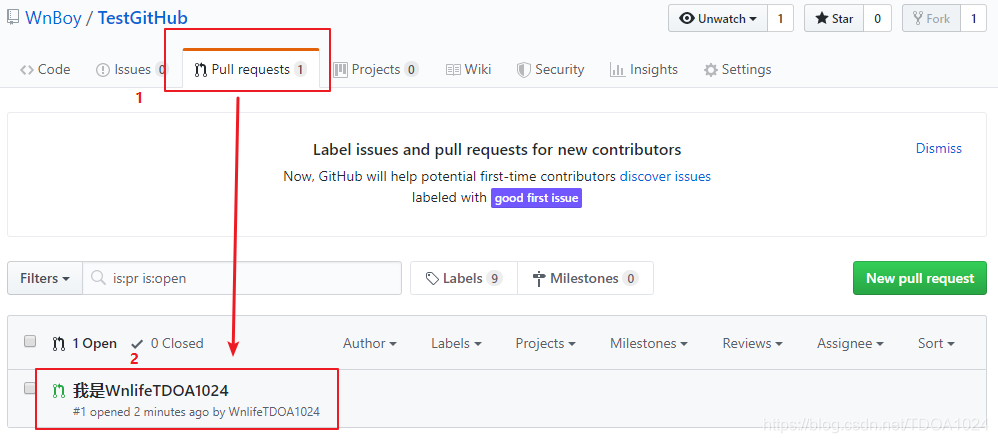Open the 我是WnlifeTDOA1024 pull request title
998x443 pixels.
(x=150, y=390)
